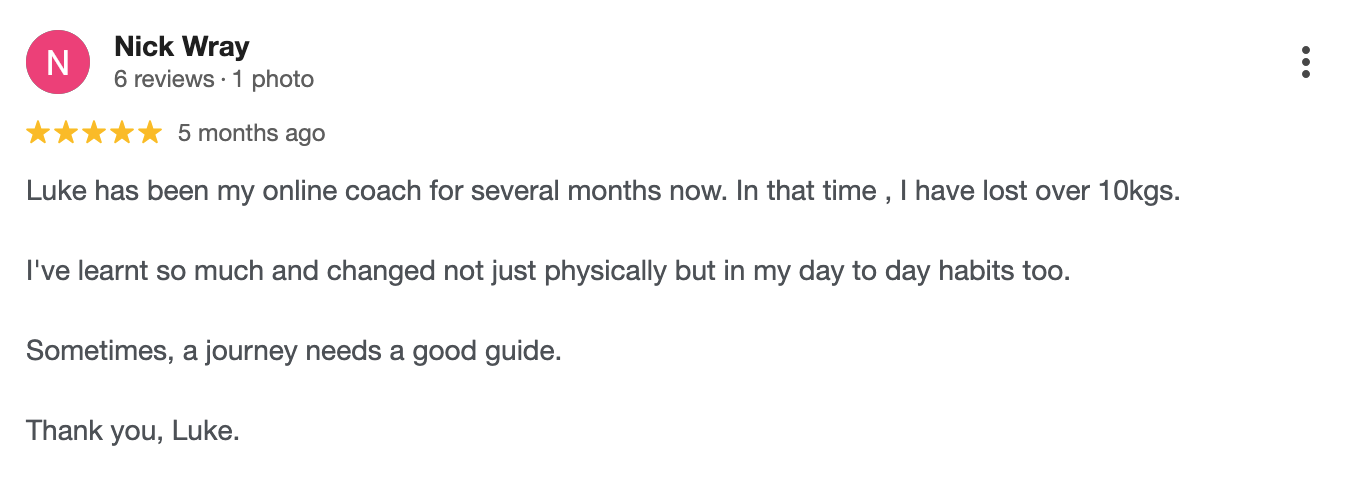Click the fourth yellow rating star
The image size is (1358, 494).
coord(122,132)
